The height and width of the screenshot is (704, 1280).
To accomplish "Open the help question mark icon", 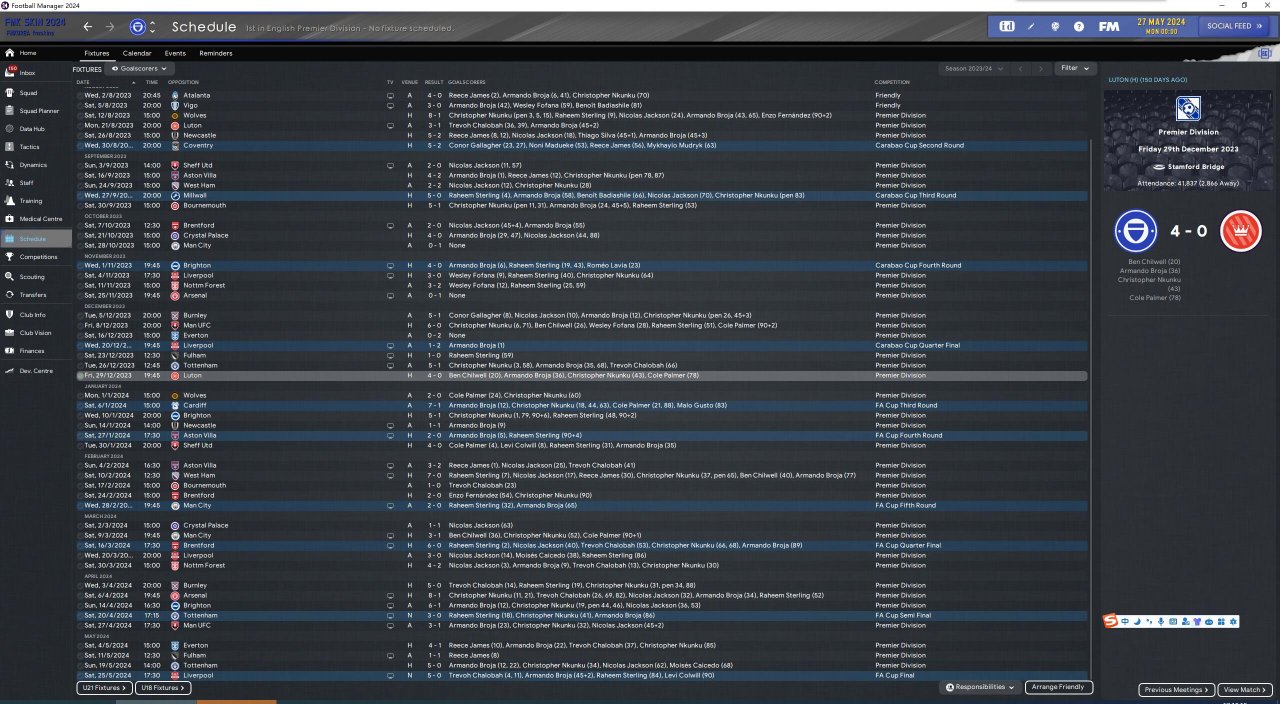I will click(1079, 26).
